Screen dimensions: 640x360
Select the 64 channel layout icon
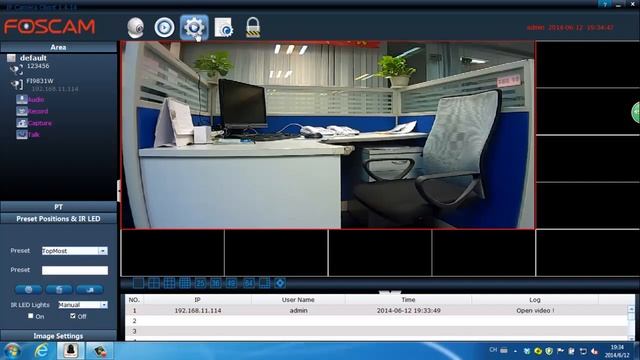249,283
